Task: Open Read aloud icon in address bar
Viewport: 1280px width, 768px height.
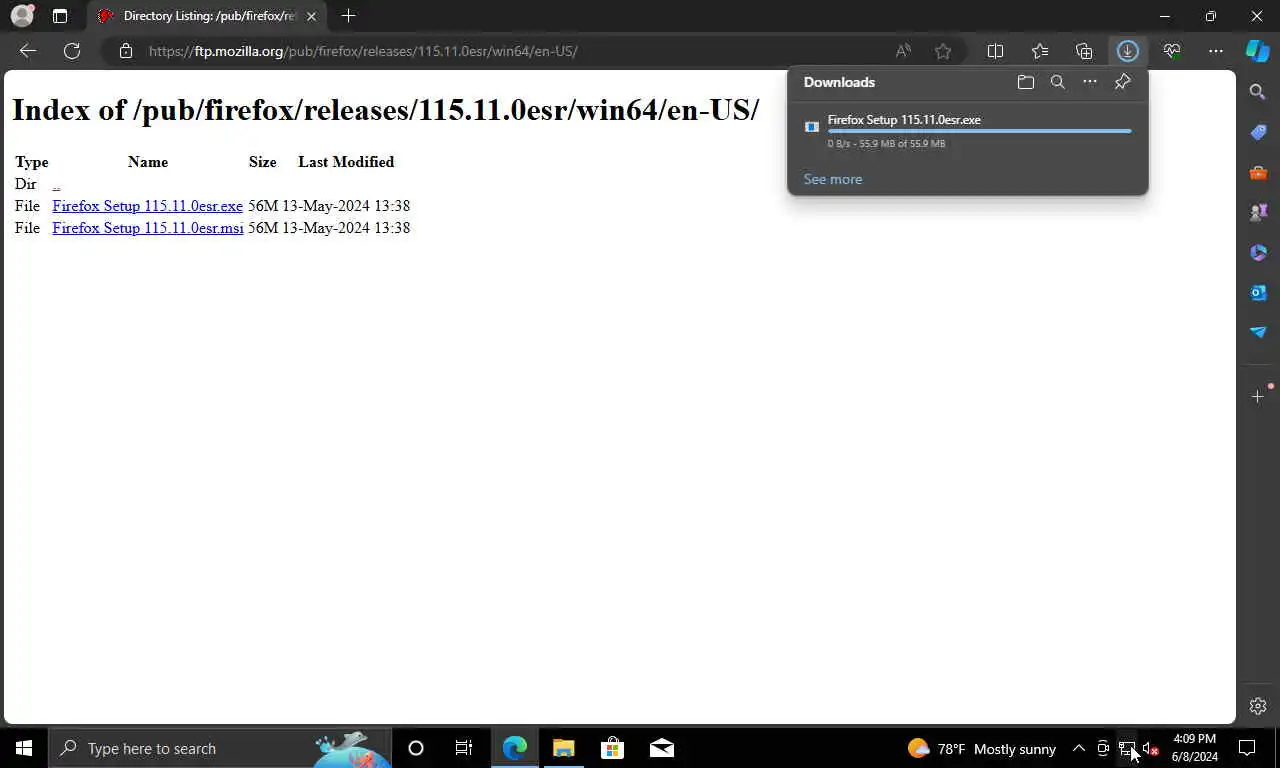Action: click(x=903, y=51)
